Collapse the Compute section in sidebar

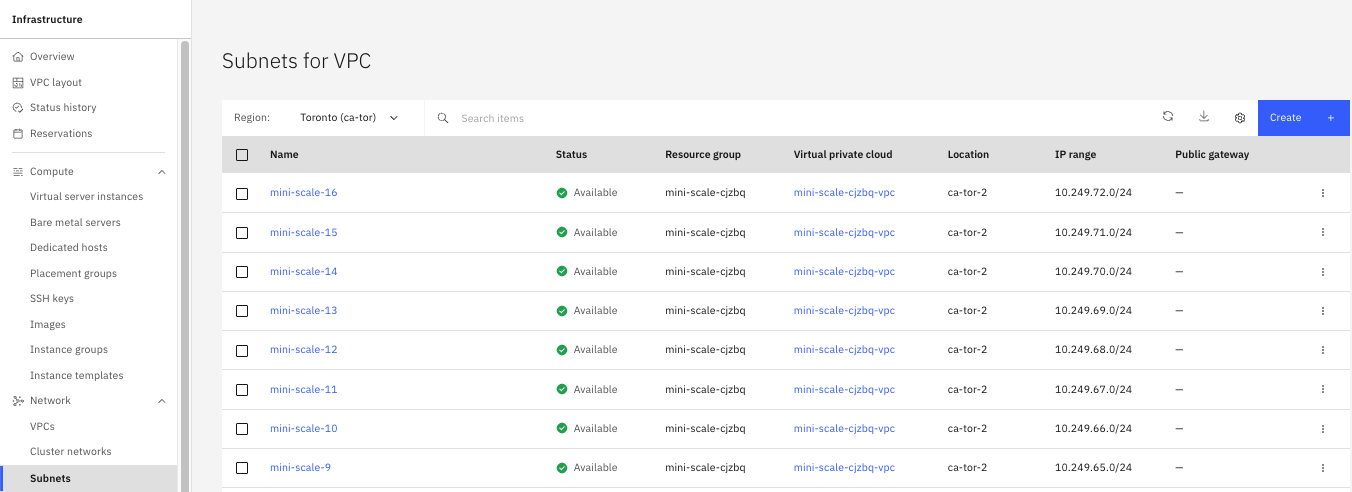(162, 172)
